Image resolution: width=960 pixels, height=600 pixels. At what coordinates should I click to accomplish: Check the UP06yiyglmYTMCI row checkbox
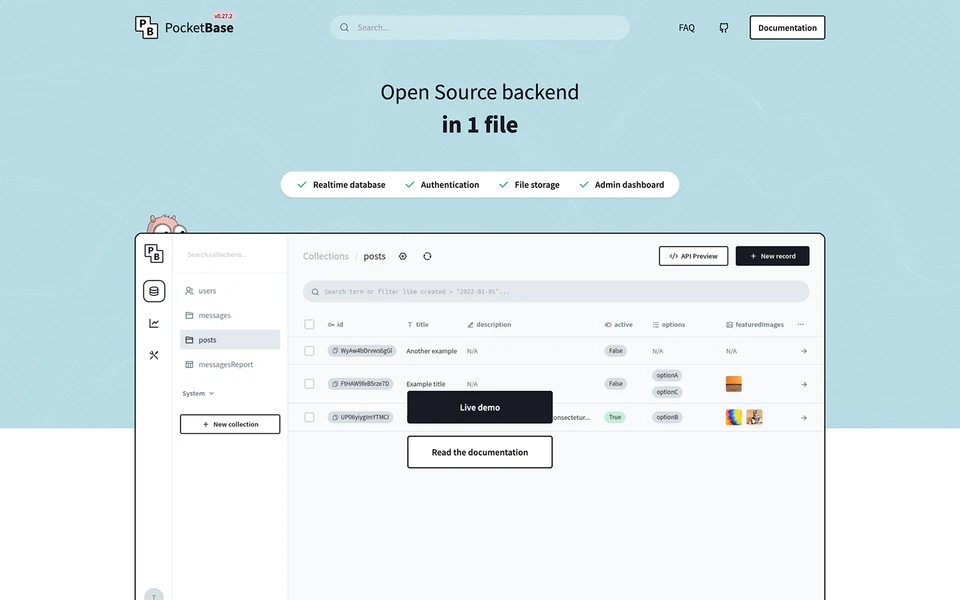[x=309, y=417]
